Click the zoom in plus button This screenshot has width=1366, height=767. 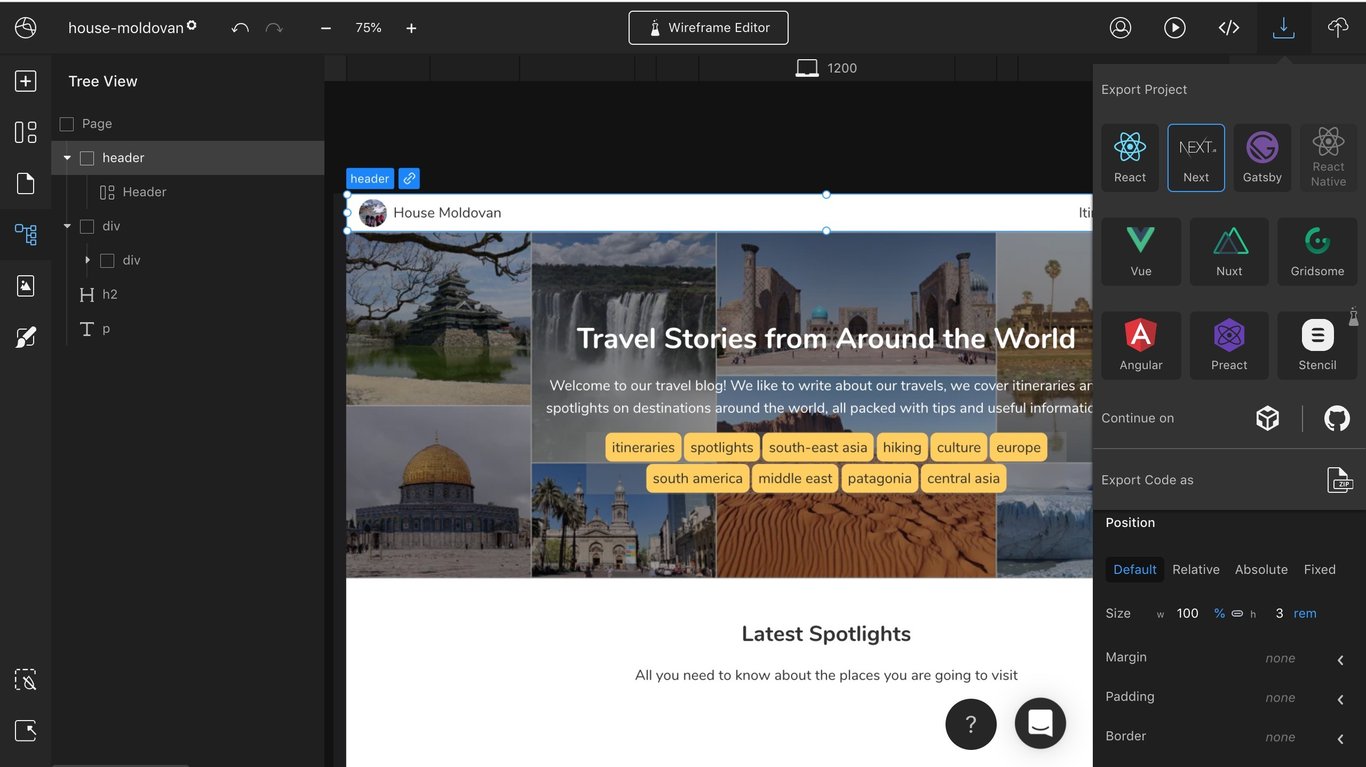pyautogui.click(x=411, y=28)
